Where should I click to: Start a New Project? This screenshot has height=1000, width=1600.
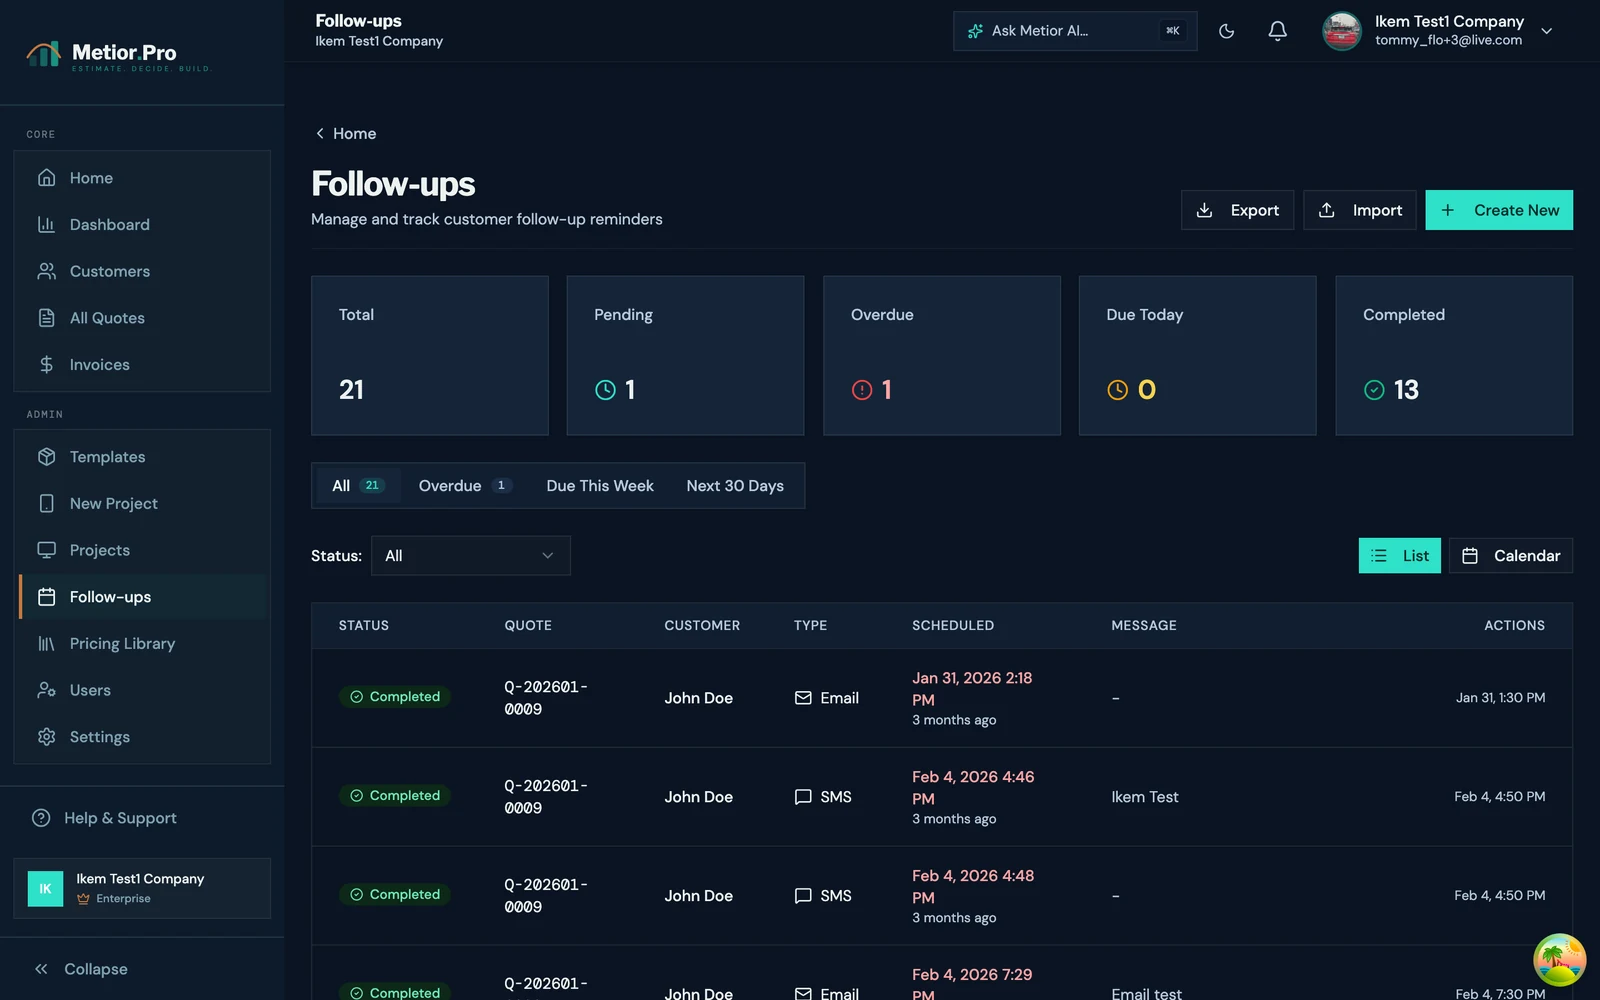(x=142, y=504)
